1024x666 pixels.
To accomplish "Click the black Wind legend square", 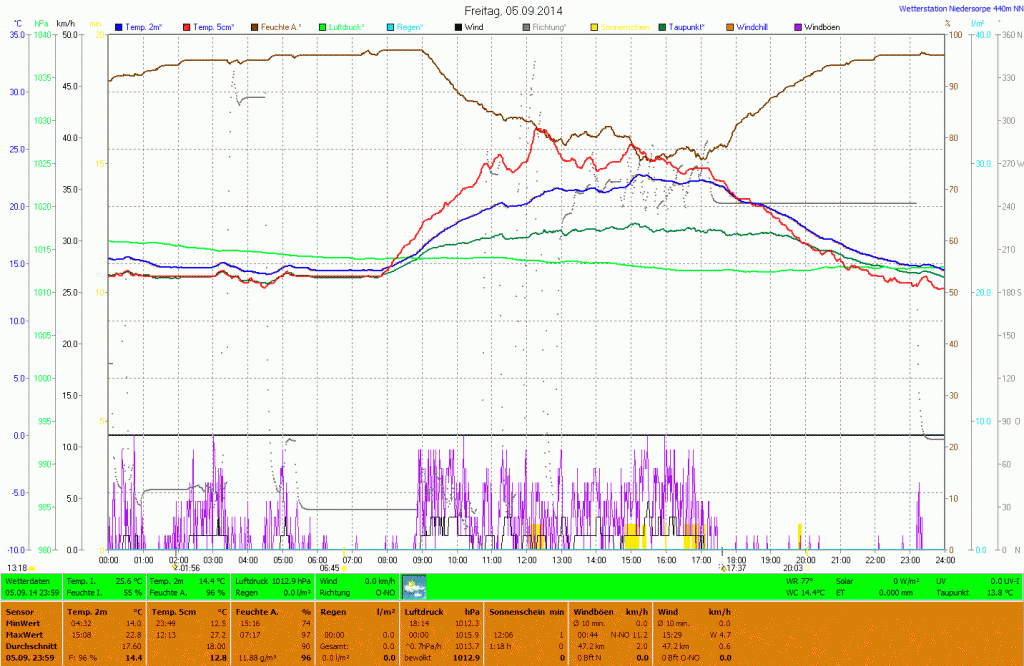I will coord(458,26).
